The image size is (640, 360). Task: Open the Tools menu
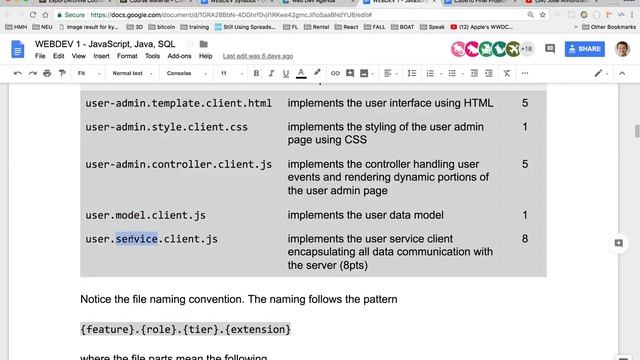[152, 56]
